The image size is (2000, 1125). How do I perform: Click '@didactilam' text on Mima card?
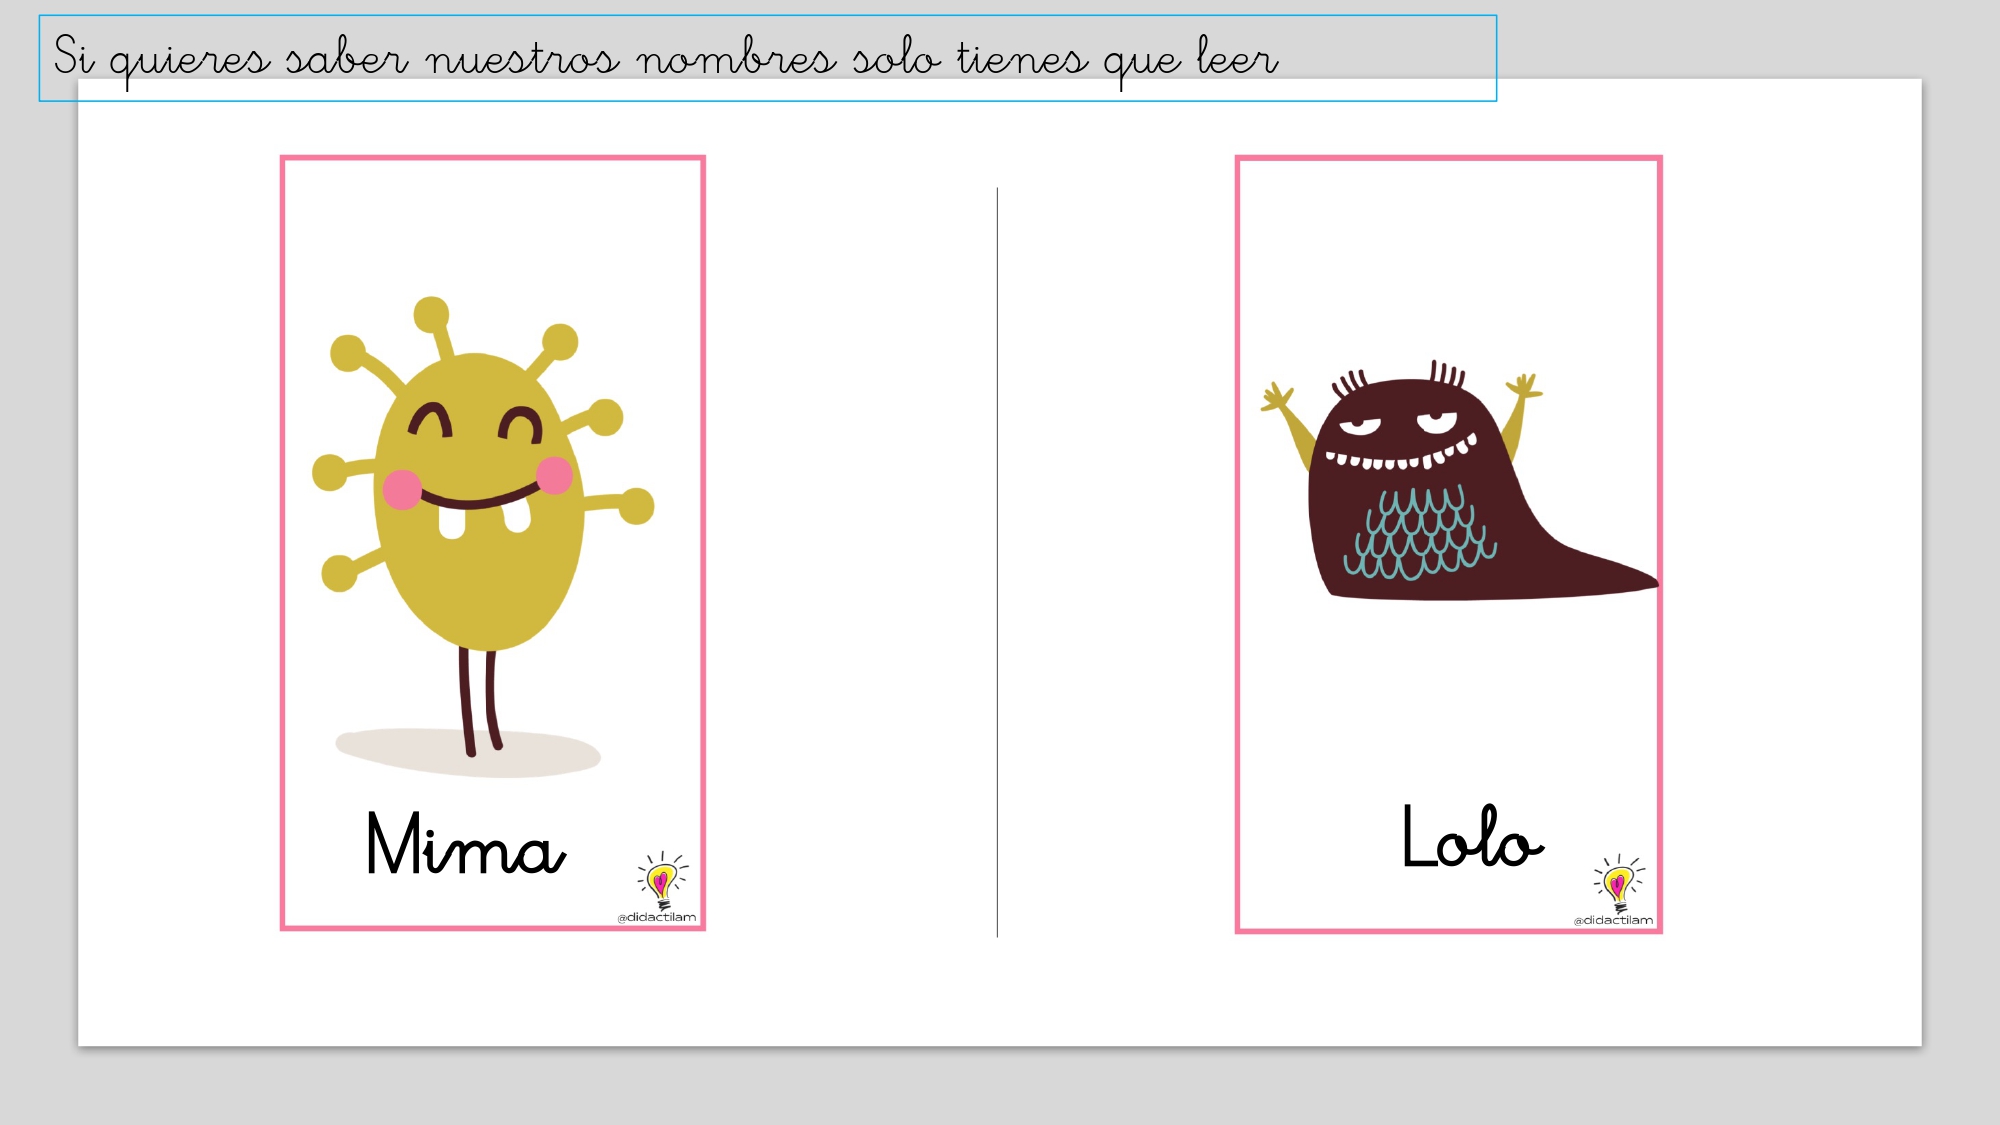[x=656, y=917]
